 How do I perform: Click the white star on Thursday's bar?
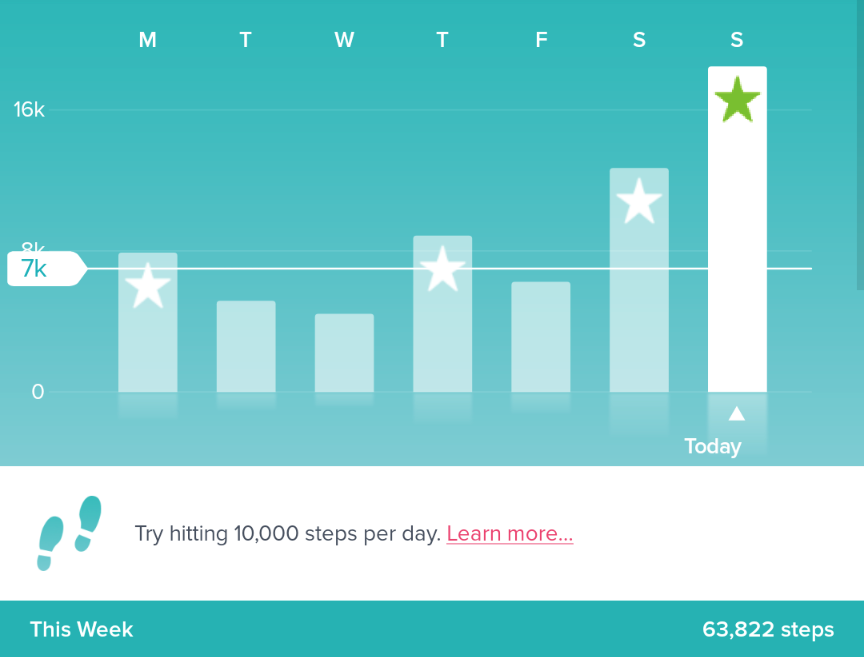442,269
